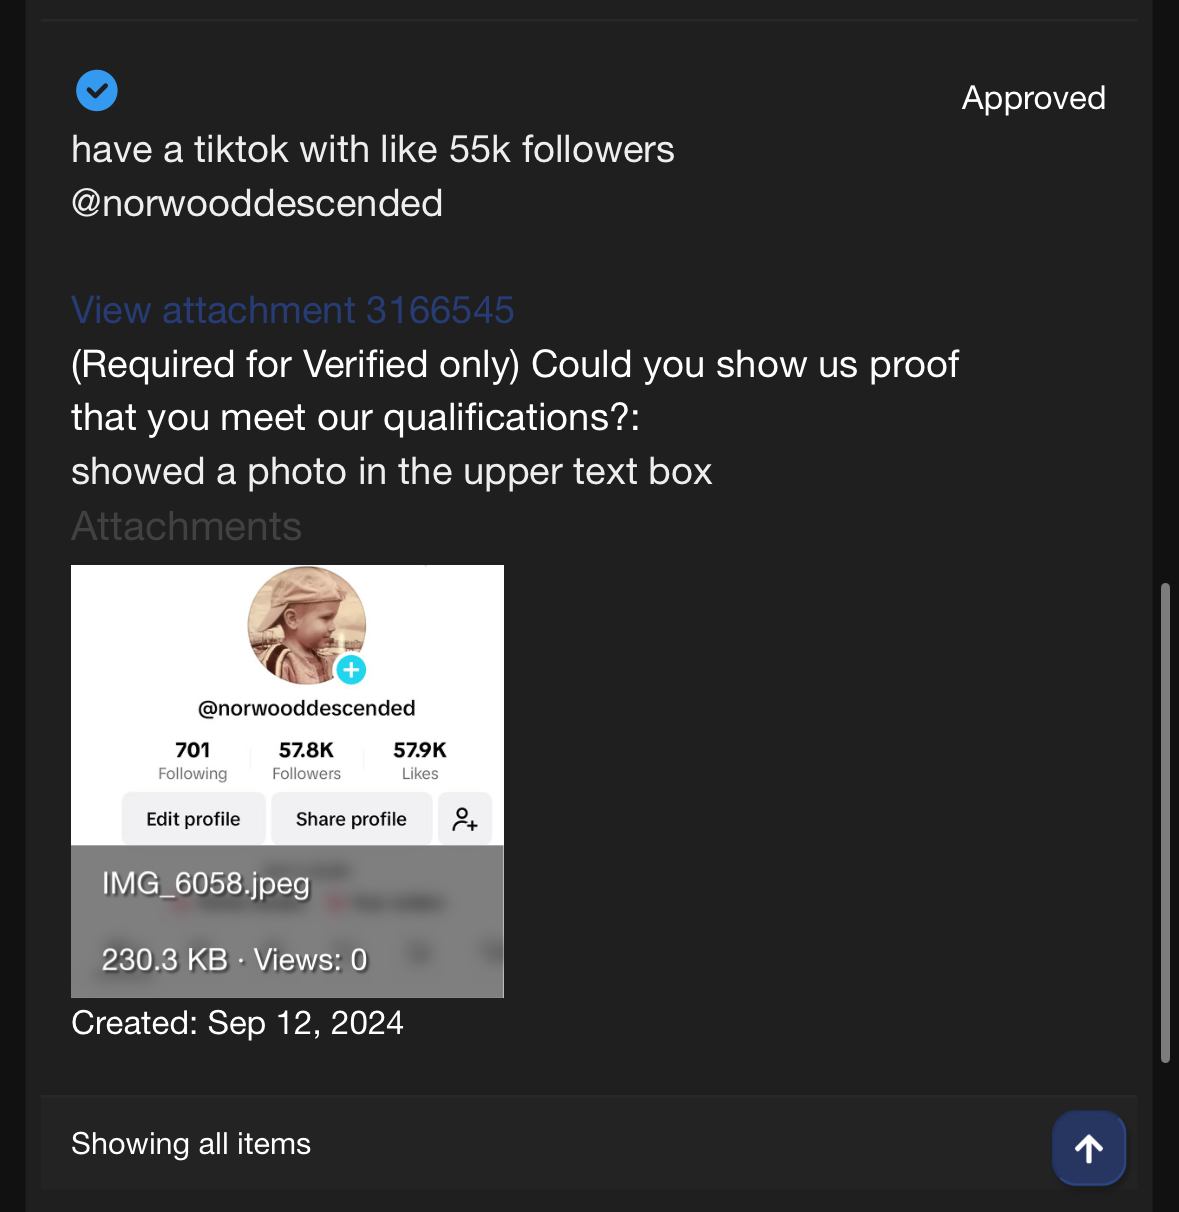Screen dimensions: 1179x1212
Task: Click the Share profile button
Action: click(351, 819)
